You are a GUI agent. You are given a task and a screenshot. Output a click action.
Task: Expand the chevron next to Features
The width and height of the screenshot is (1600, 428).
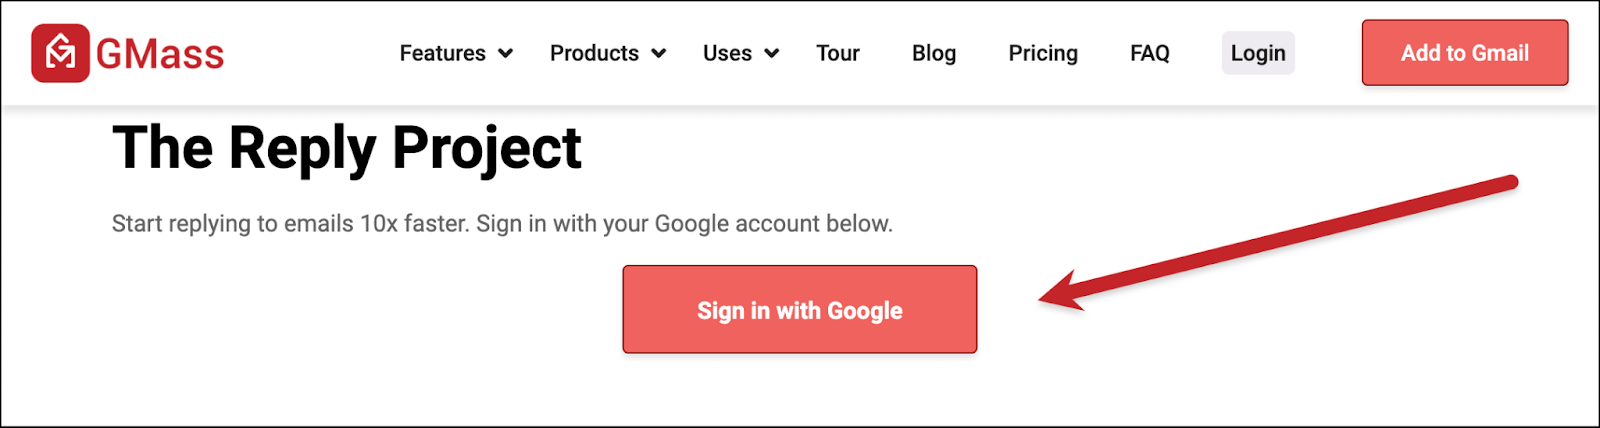pyautogui.click(x=506, y=54)
